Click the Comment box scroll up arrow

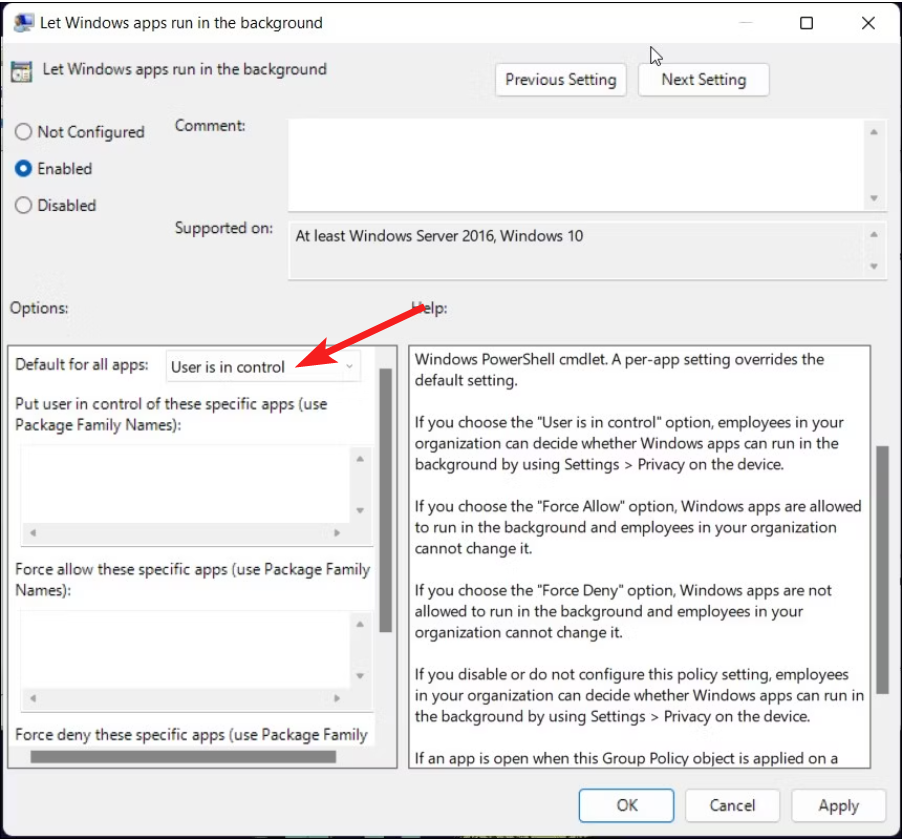coord(874,132)
